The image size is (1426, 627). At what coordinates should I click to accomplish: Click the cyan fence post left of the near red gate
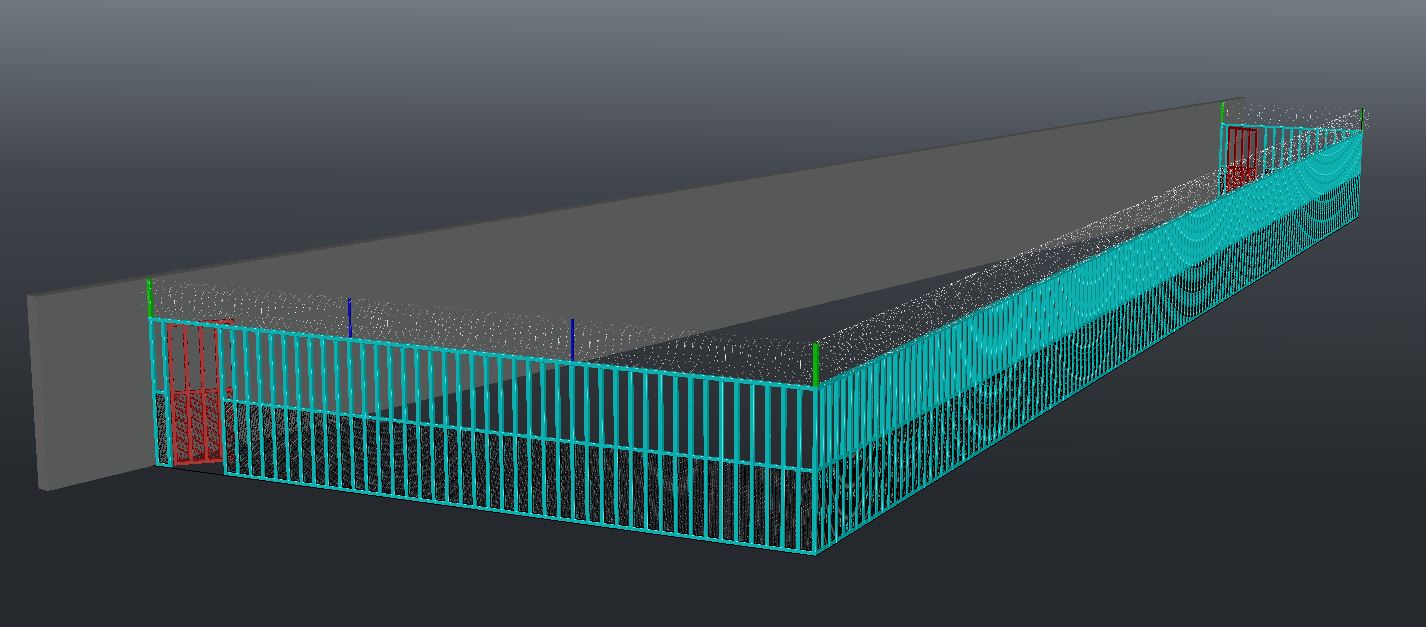153,390
